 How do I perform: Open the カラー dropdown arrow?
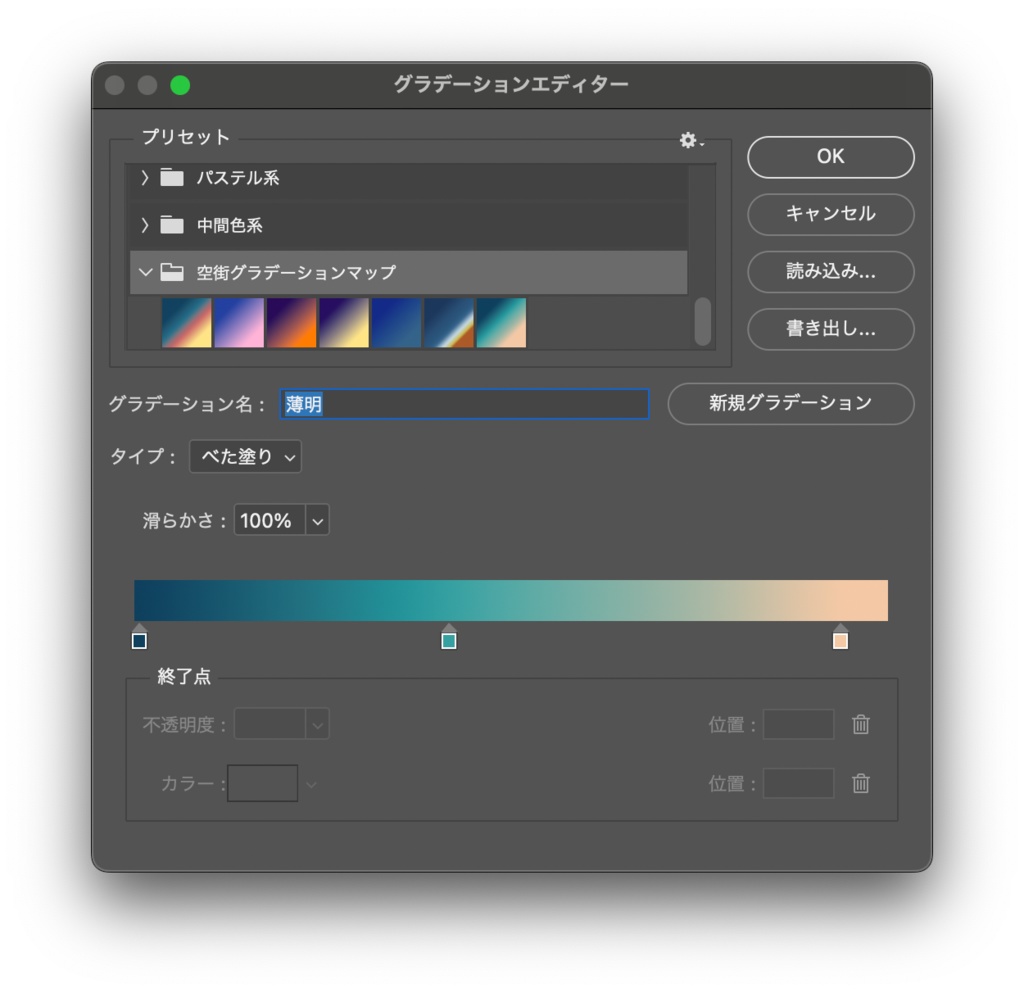pos(312,784)
